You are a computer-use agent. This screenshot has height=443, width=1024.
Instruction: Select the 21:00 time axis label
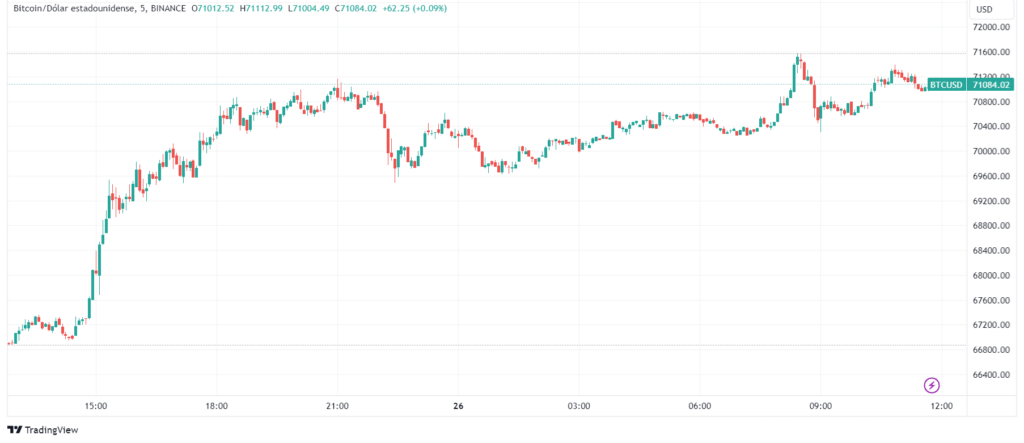337,406
